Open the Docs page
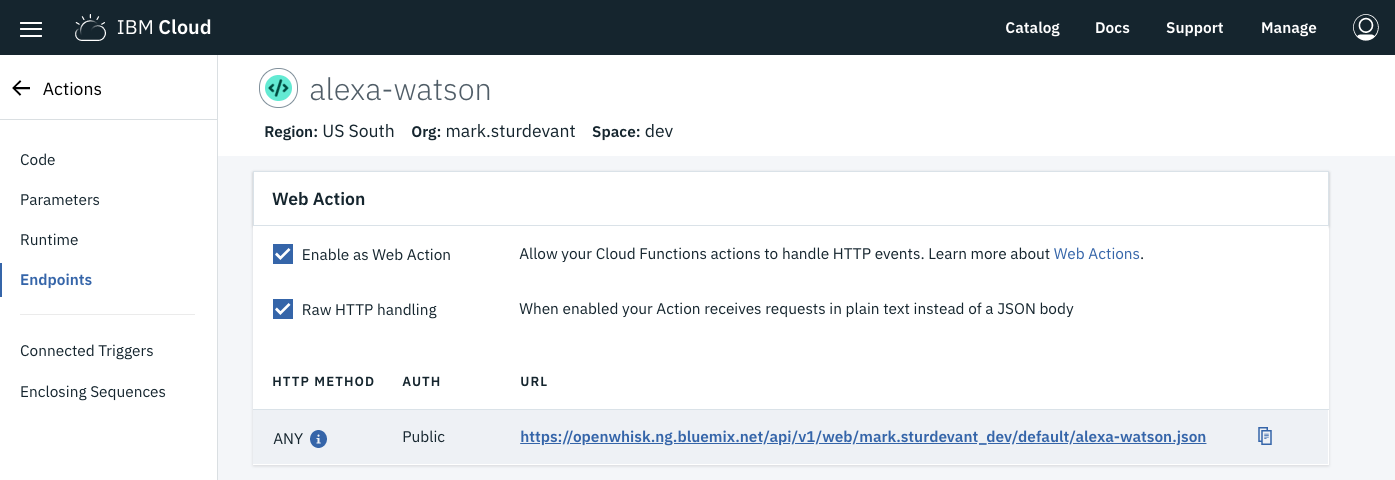Viewport: 1395px width, 480px height. click(x=1112, y=28)
